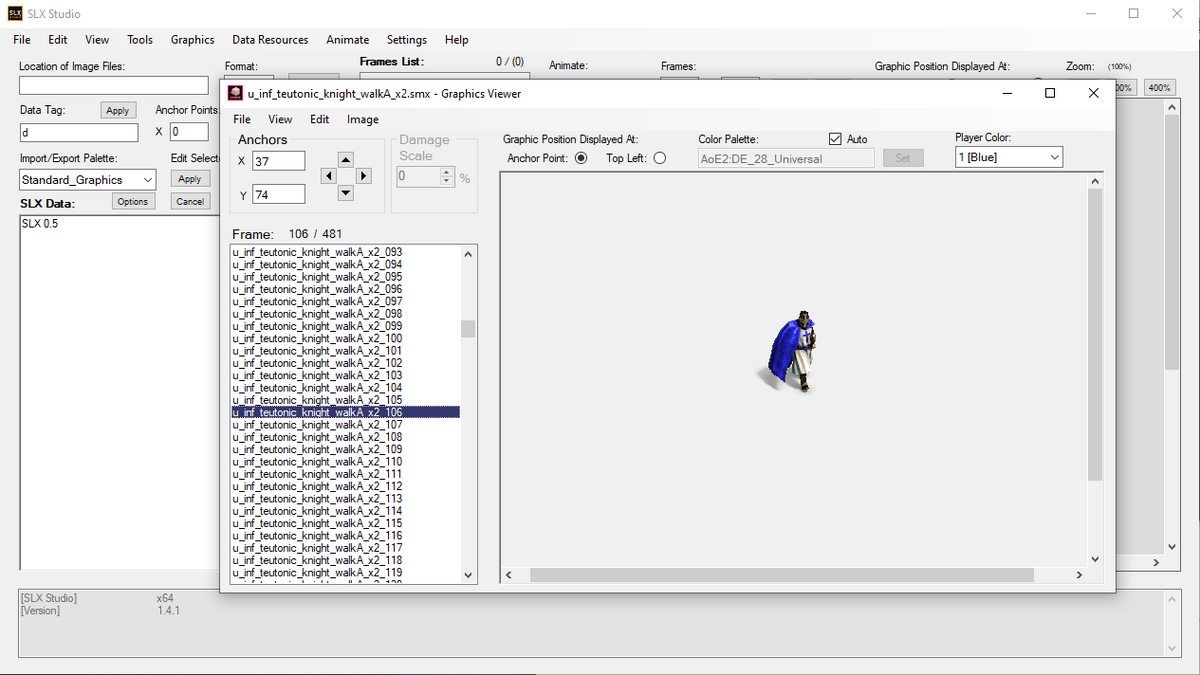
Task: Increase the Damage Scale stepper value
Action: (x=447, y=172)
